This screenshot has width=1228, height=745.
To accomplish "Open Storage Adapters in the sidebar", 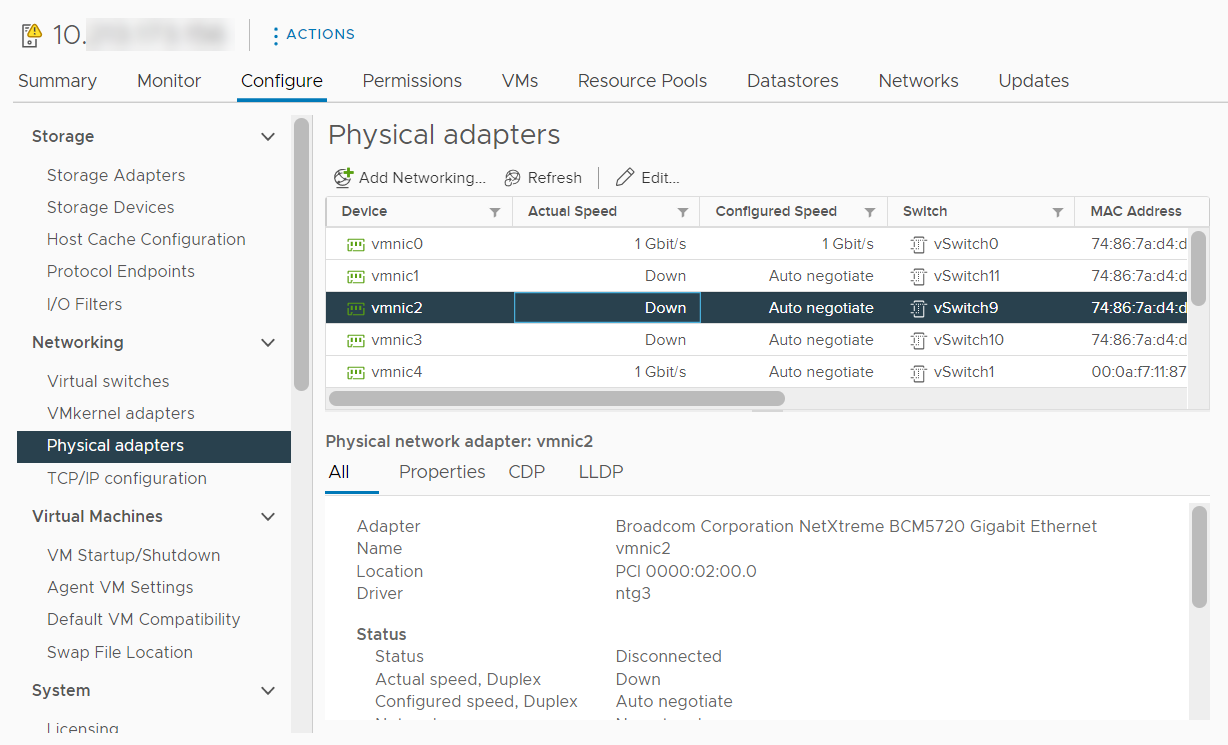I will (x=116, y=175).
